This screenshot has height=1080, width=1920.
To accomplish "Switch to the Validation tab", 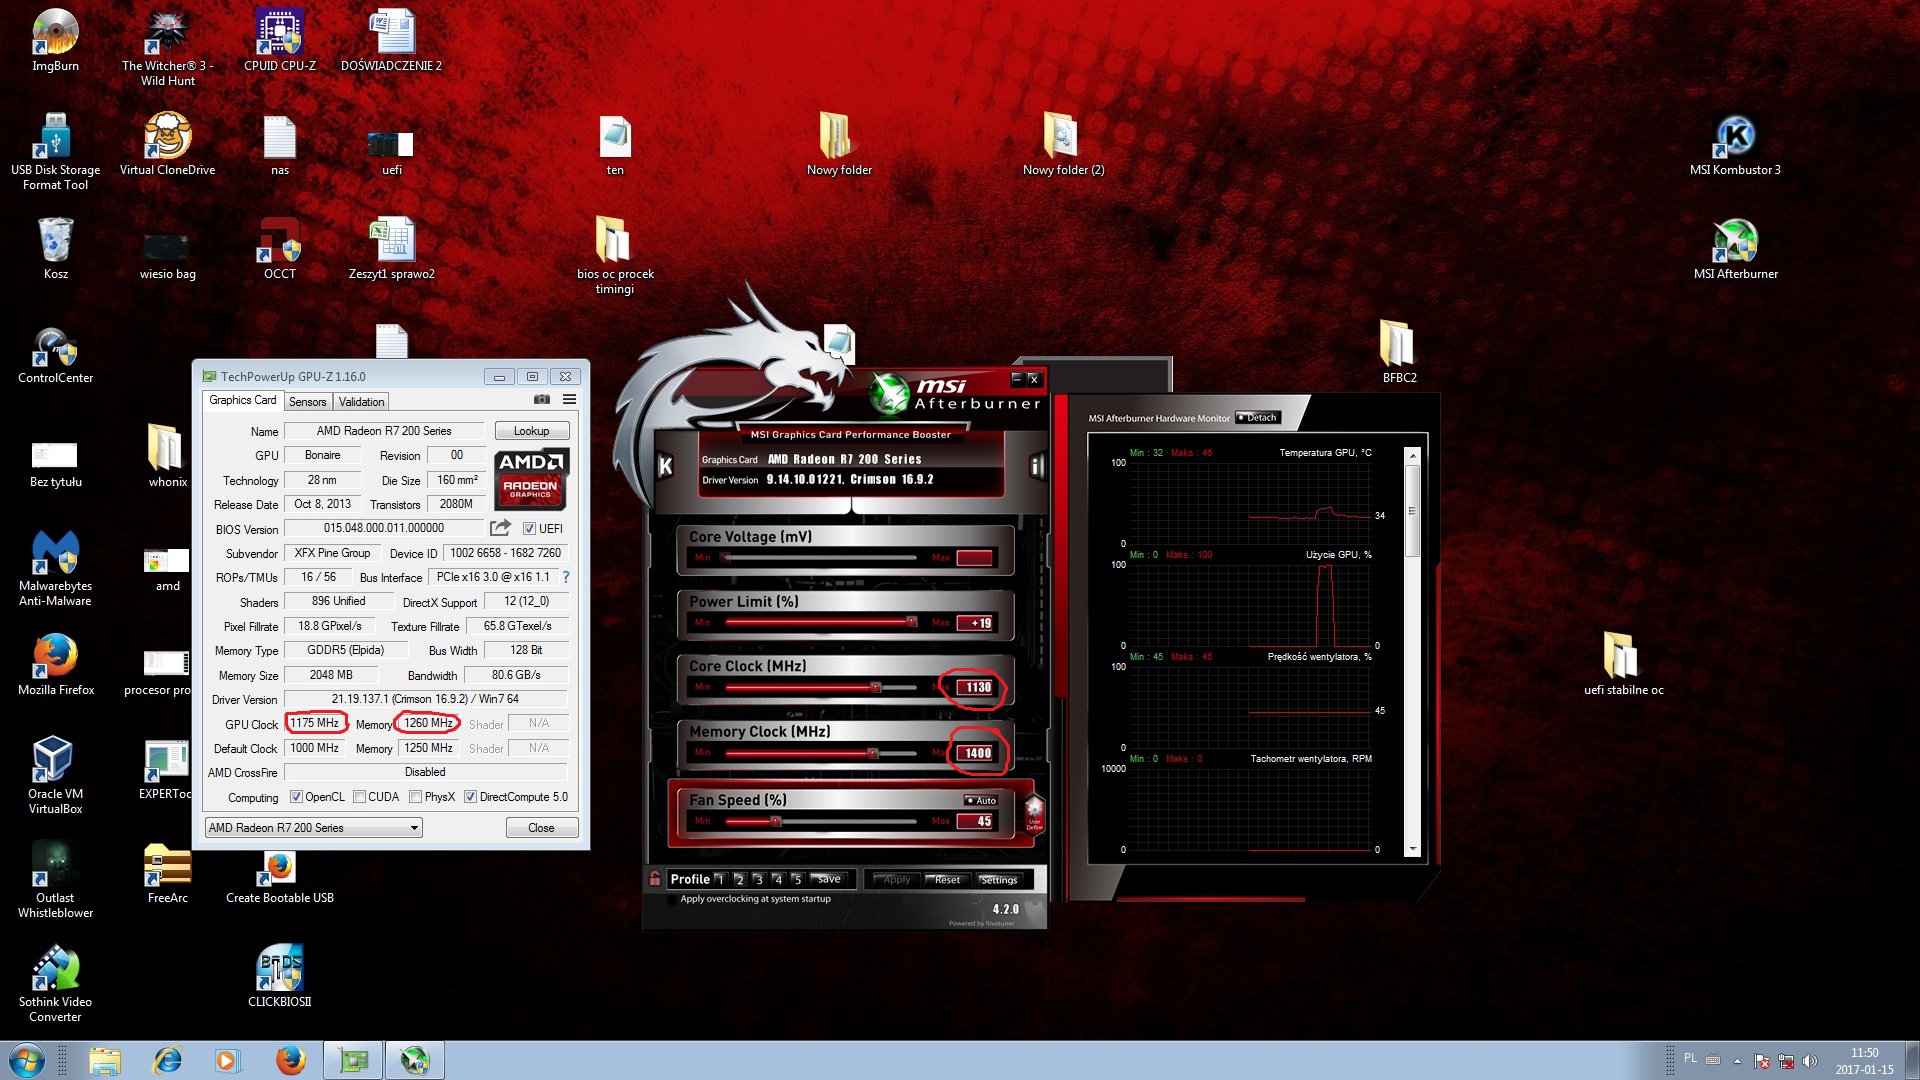I will (x=361, y=402).
